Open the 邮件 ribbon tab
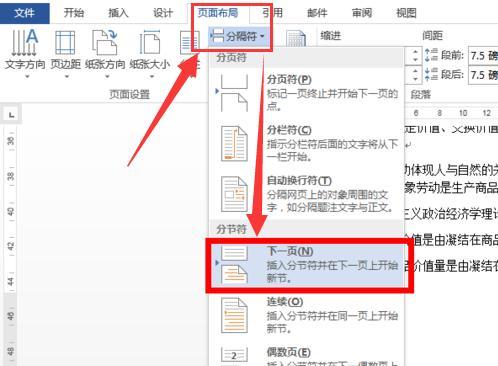The height and width of the screenshot is (366, 498). click(317, 13)
